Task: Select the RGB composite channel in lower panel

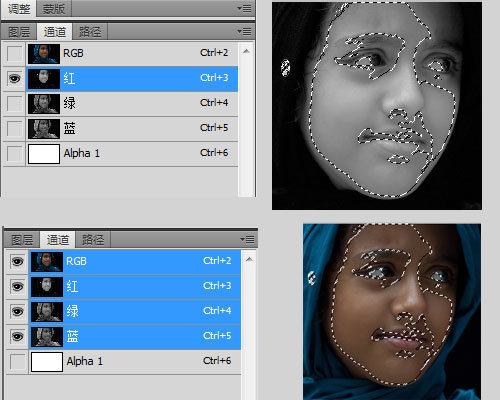Action: tap(135, 261)
